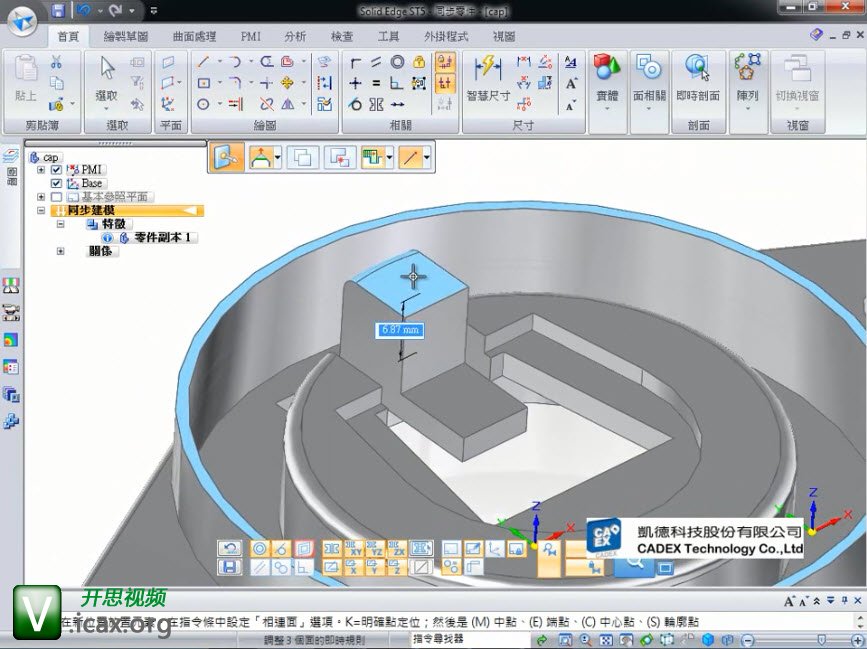Check the 基本參照平面 checkbox
The height and width of the screenshot is (649, 867).
(x=56, y=197)
